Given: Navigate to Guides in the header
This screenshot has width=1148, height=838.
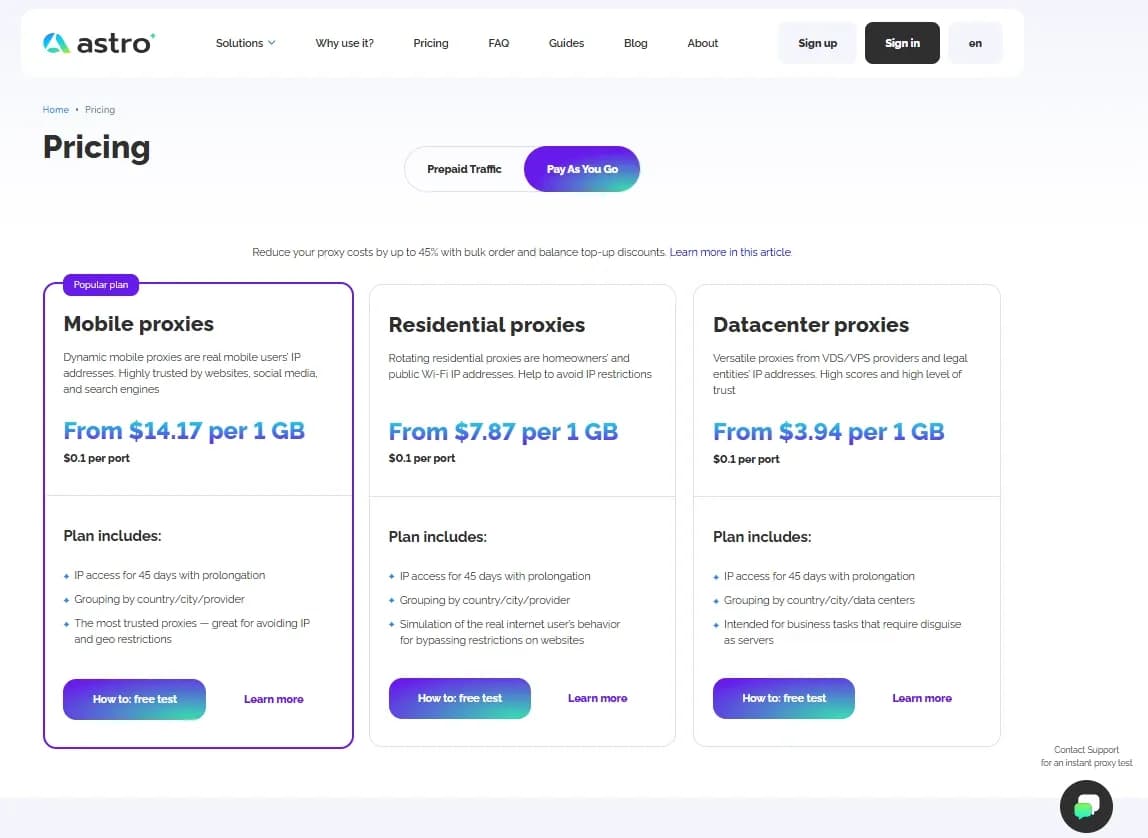Looking at the screenshot, I should pos(566,43).
